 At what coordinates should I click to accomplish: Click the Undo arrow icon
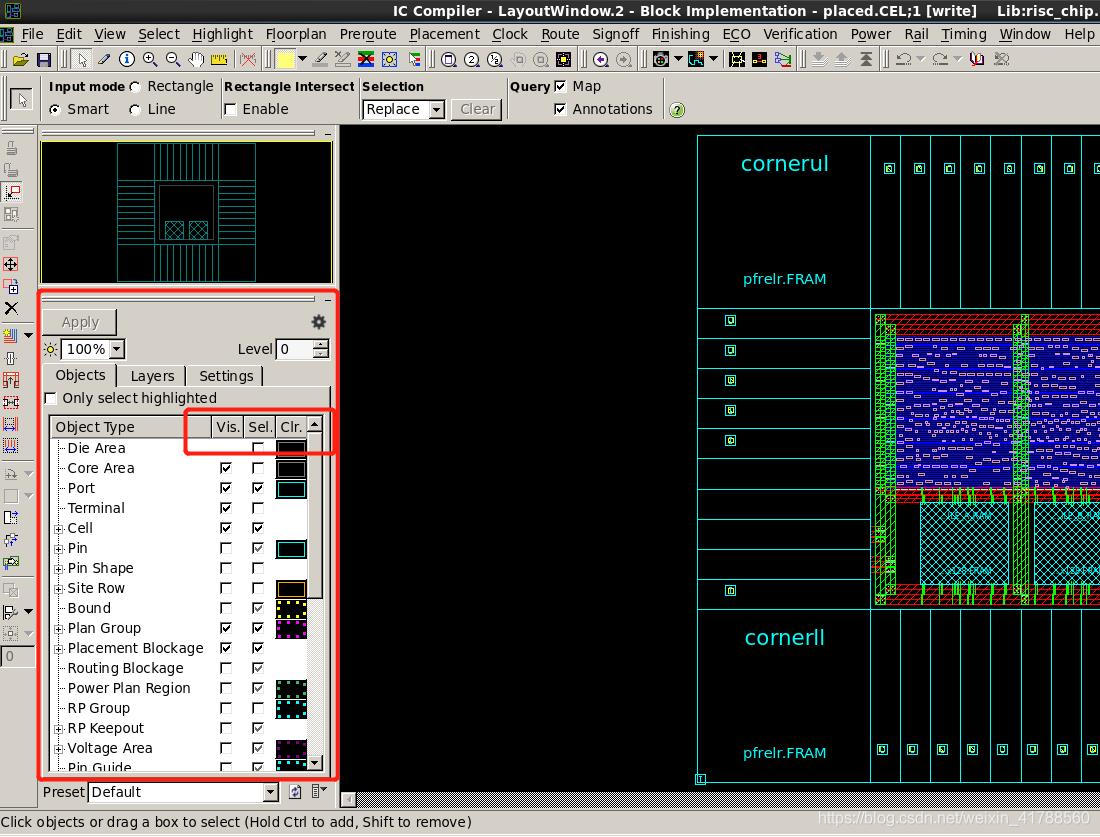[904, 60]
